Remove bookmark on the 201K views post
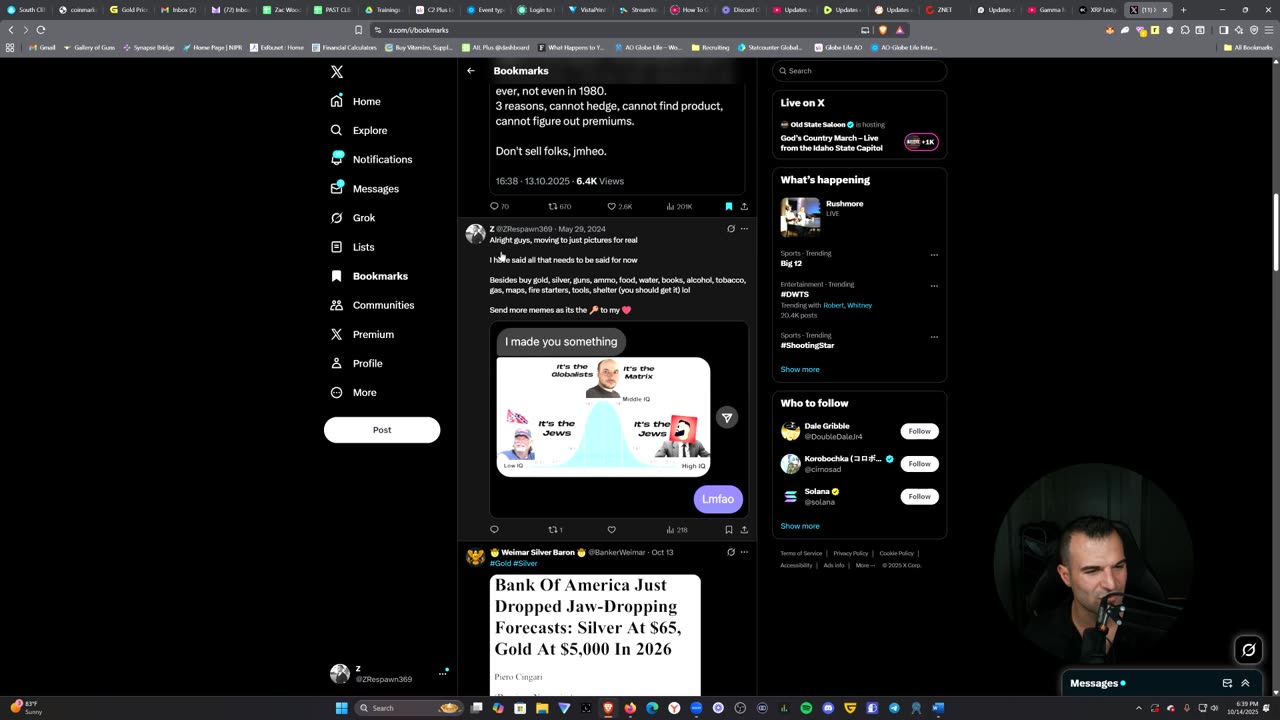This screenshot has height=720, width=1280. tap(728, 206)
